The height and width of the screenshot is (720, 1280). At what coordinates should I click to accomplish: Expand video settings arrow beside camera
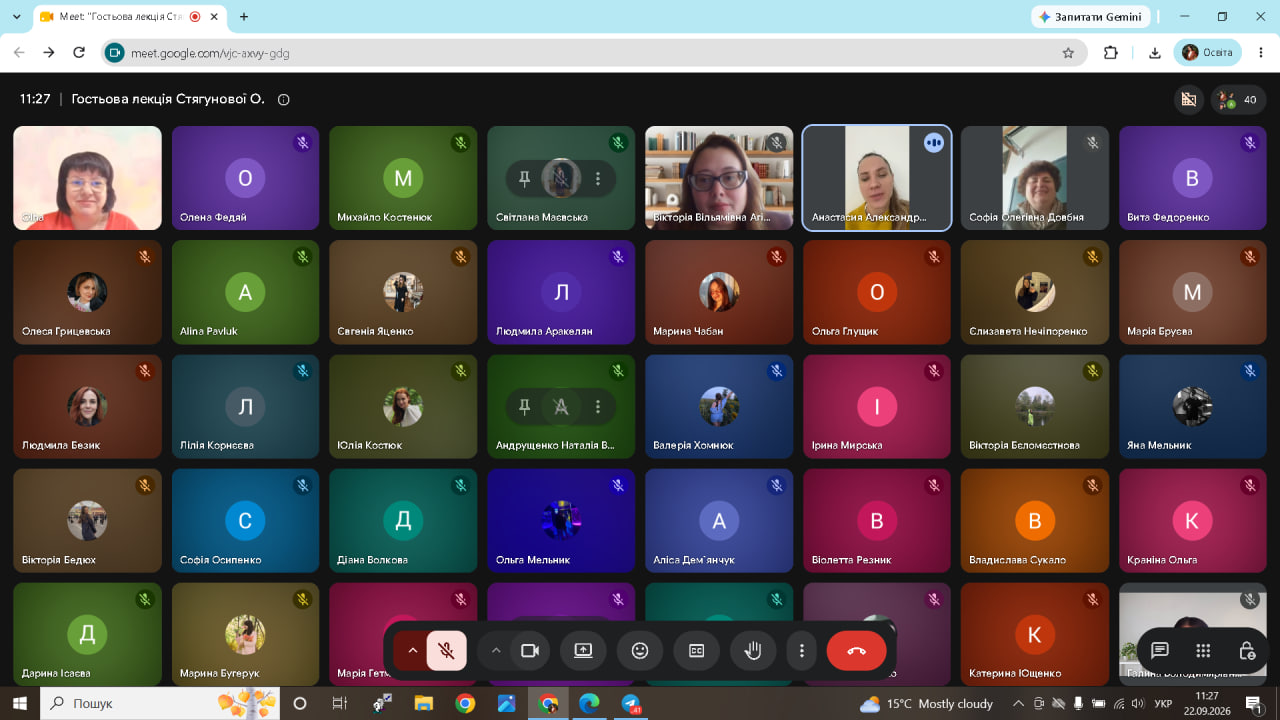(496, 651)
